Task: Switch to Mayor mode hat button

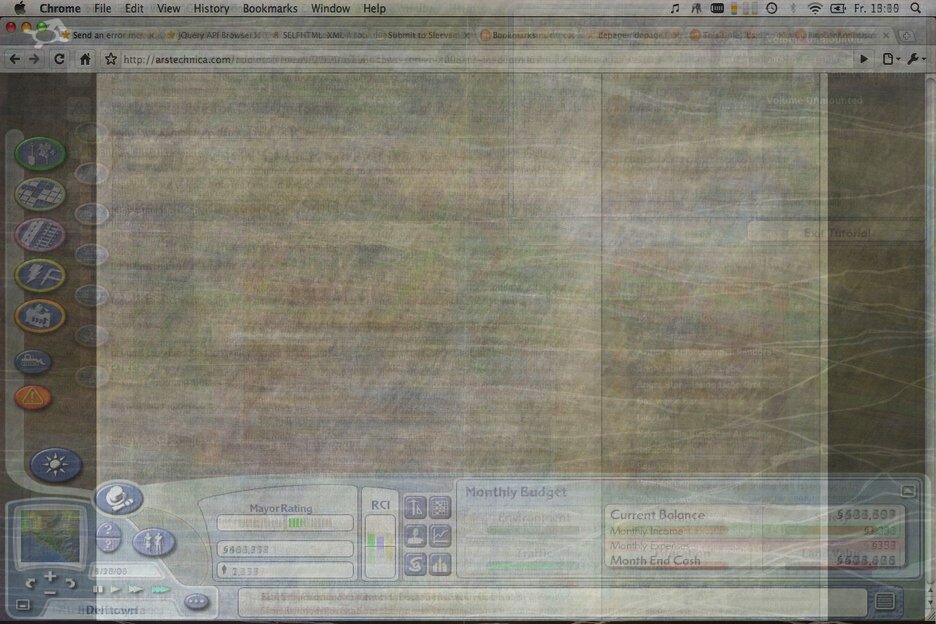Action: coord(119,499)
